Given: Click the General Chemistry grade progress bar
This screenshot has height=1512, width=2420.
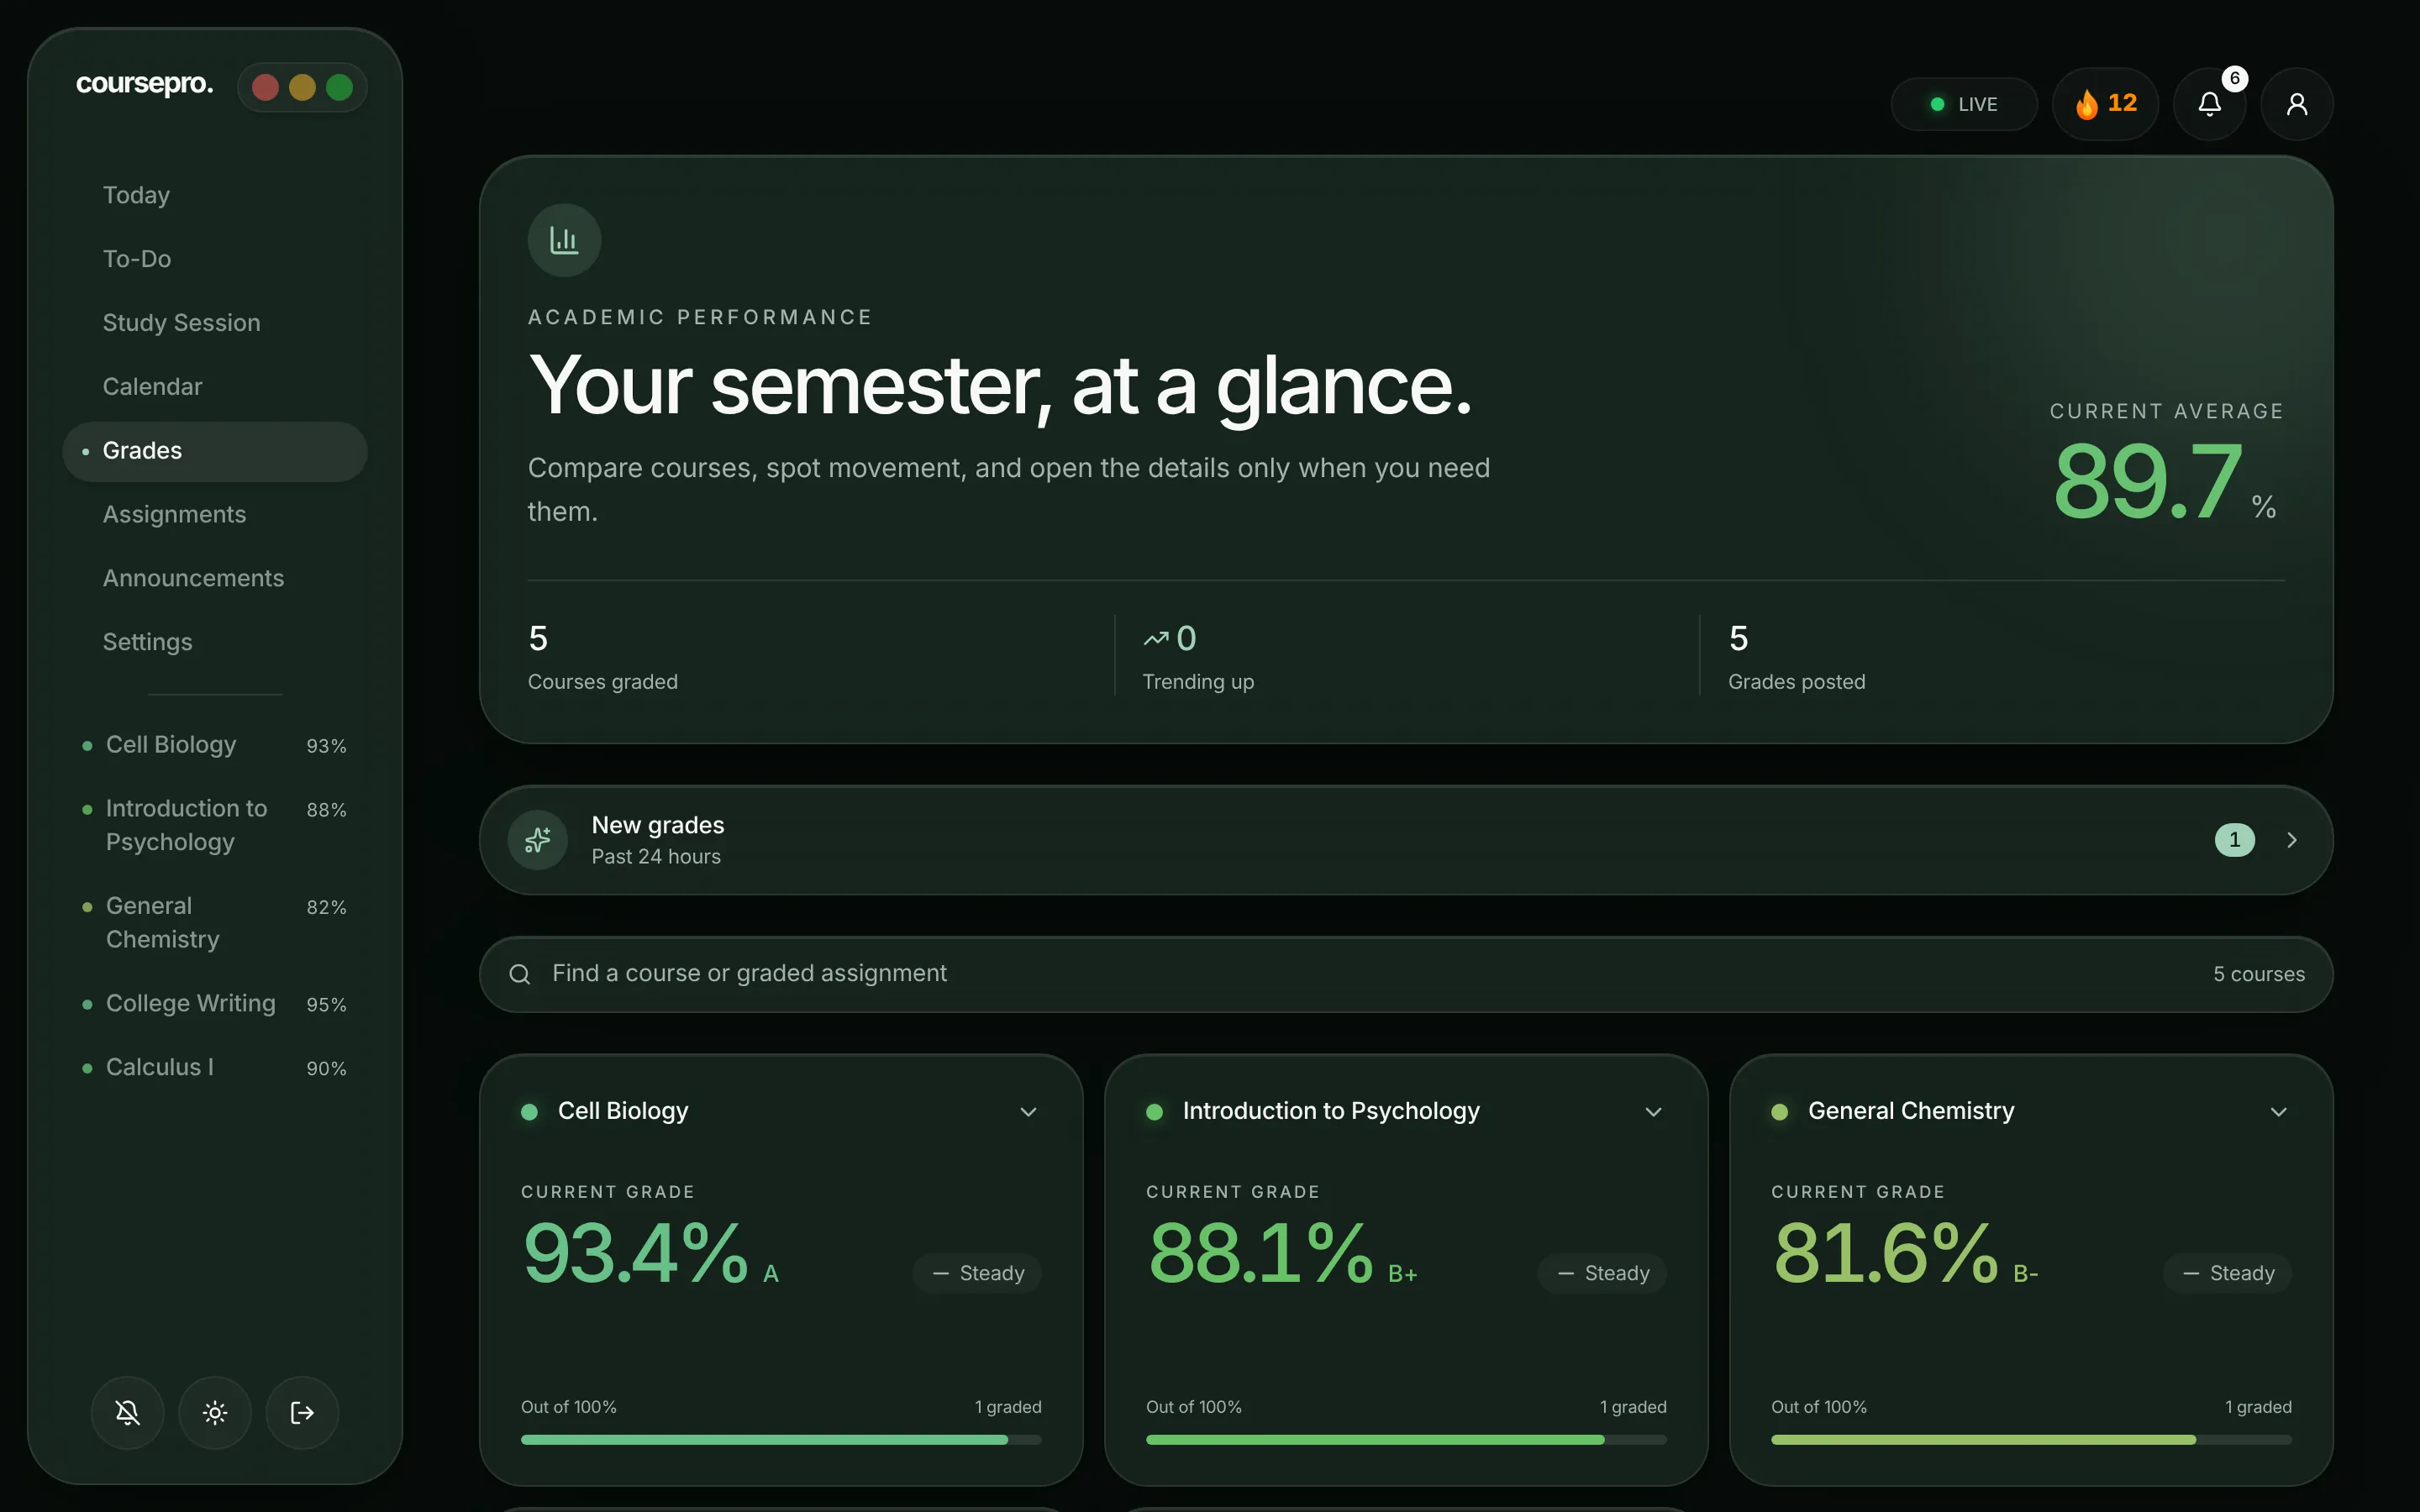Looking at the screenshot, I should click(x=2031, y=1440).
